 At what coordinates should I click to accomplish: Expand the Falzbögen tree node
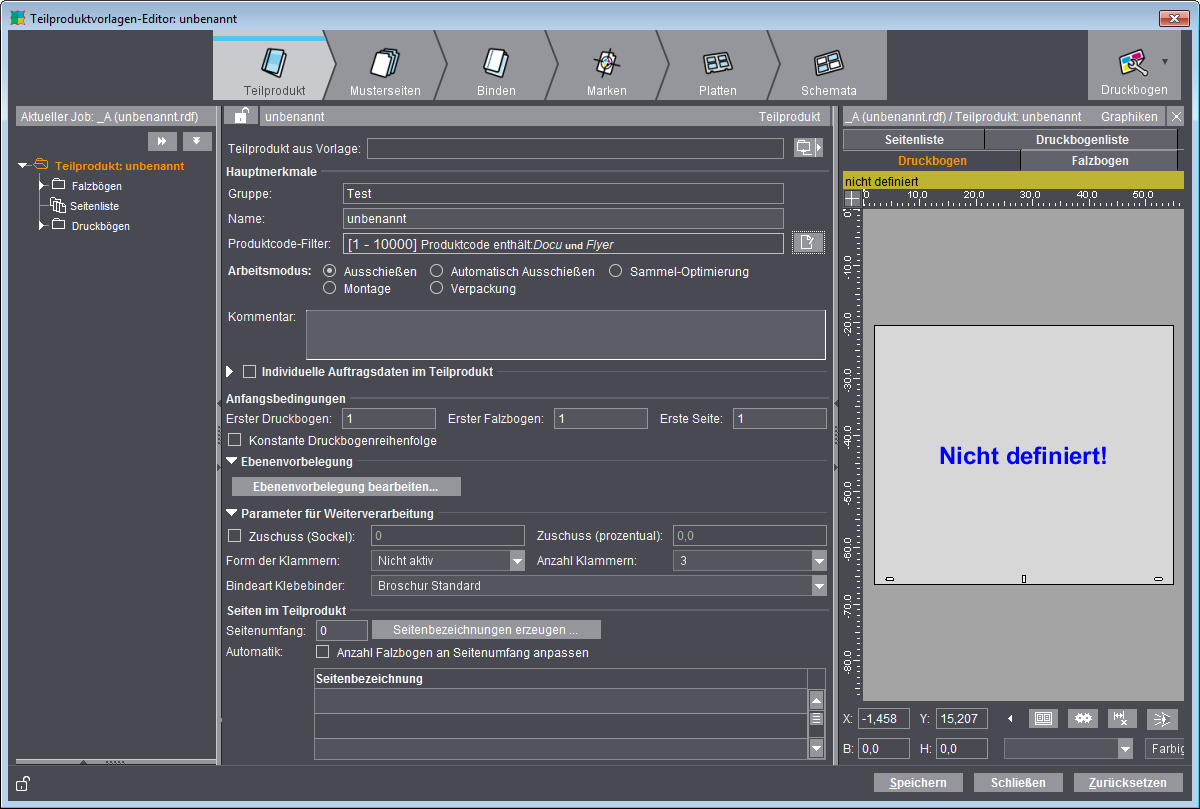pos(42,185)
